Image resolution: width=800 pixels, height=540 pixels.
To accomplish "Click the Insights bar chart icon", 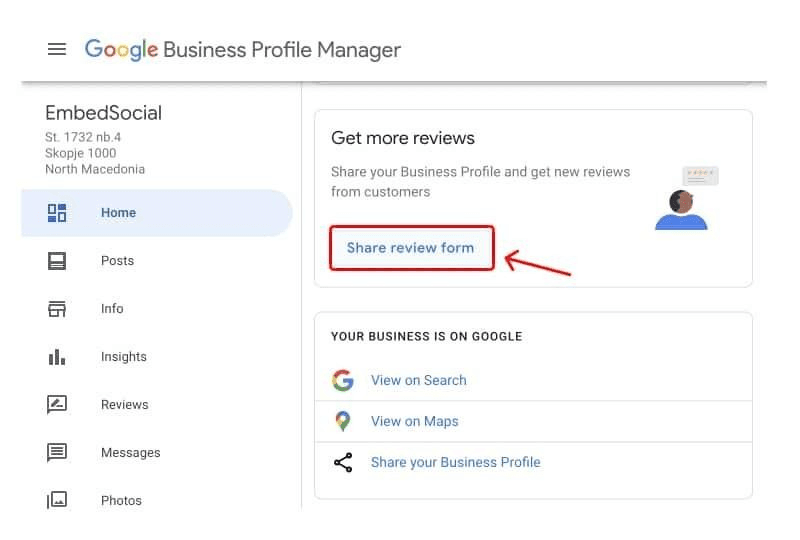I will [57, 357].
